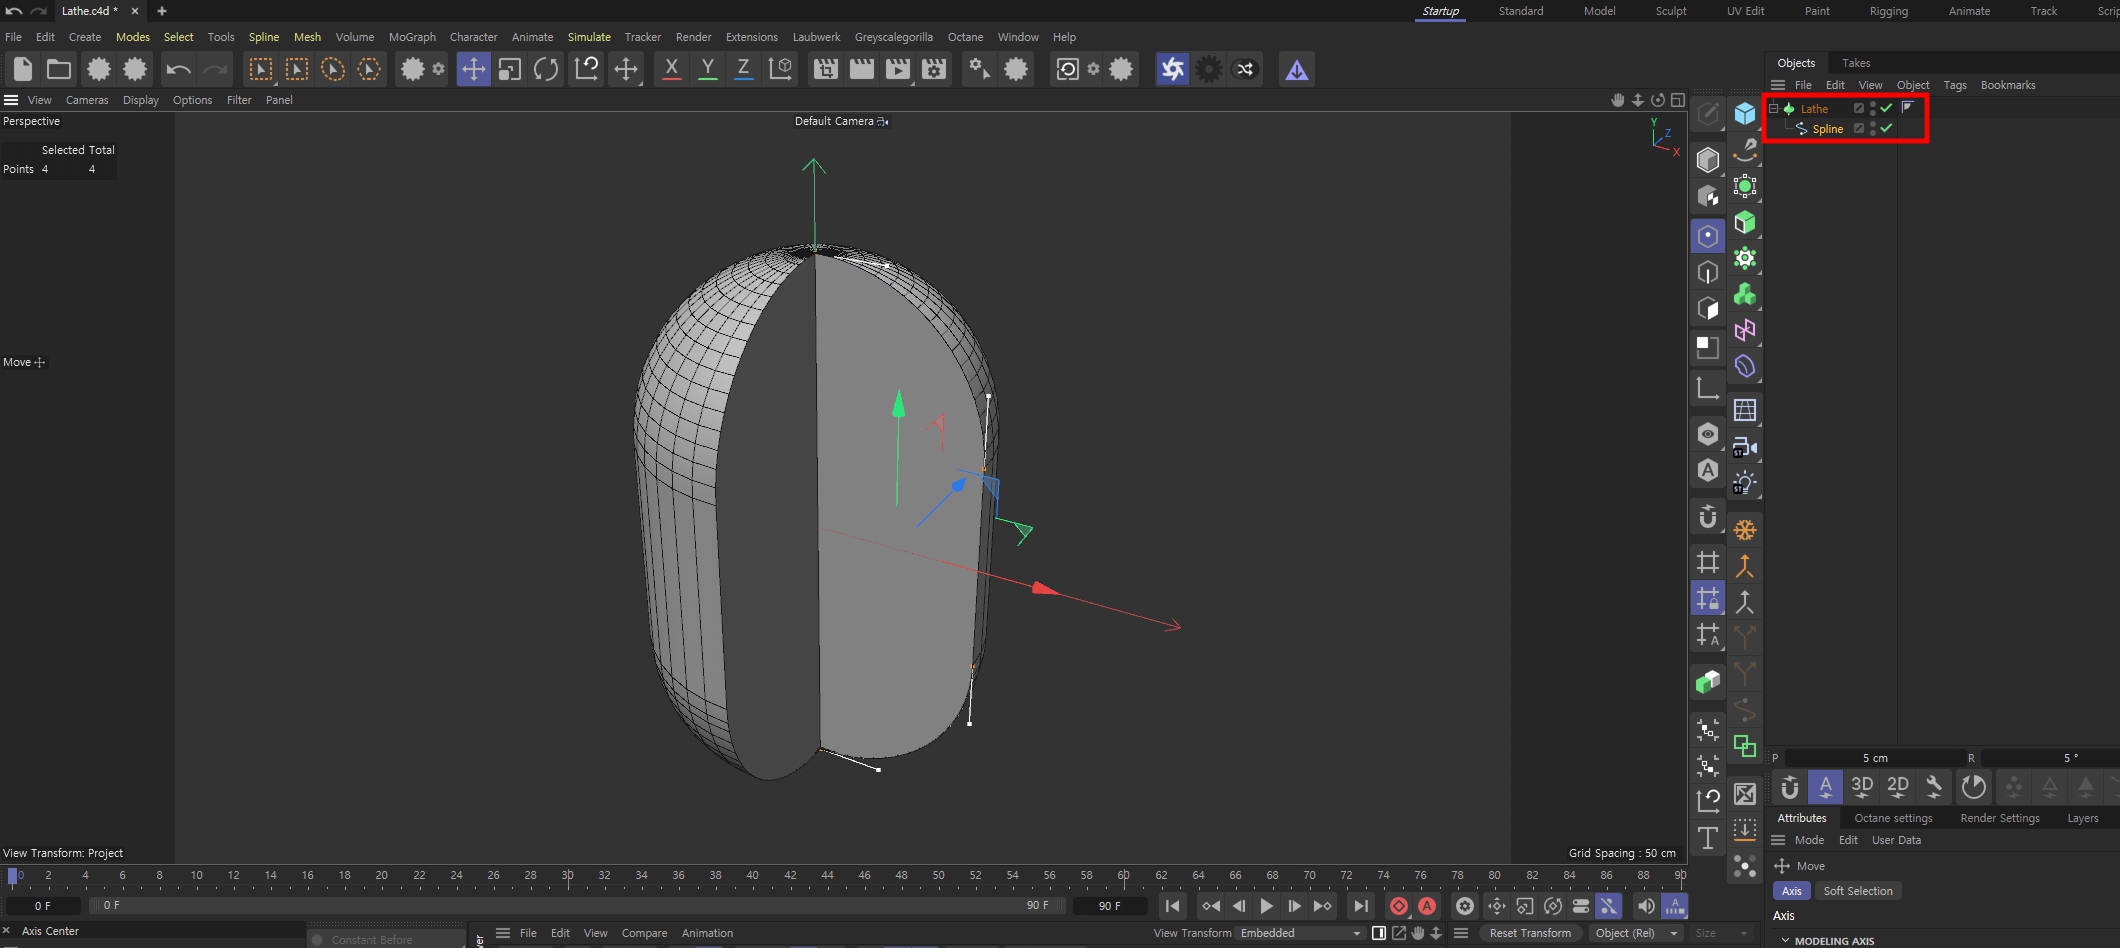Switch to Edges mode

click(1708, 272)
